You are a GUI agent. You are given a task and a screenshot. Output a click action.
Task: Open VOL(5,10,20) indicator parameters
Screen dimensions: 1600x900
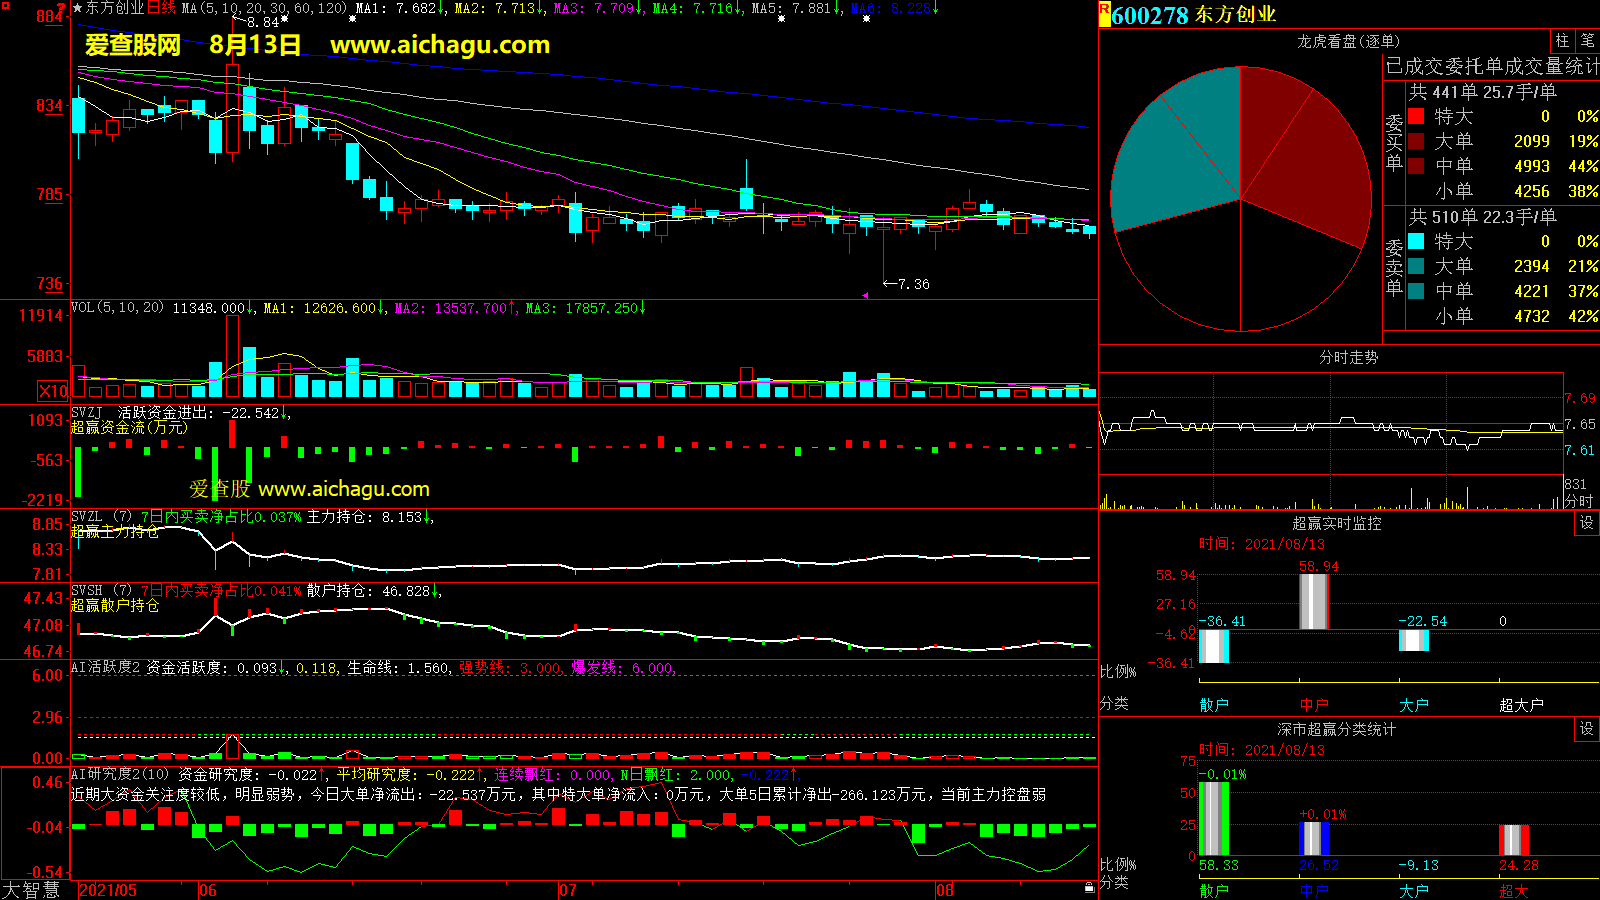(x=117, y=308)
